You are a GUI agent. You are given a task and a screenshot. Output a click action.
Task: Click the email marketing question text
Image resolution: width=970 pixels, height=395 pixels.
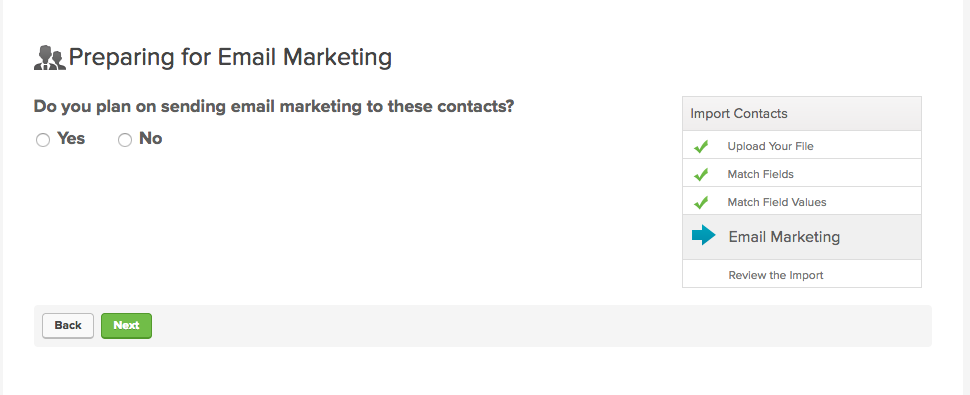[x=274, y=106]
